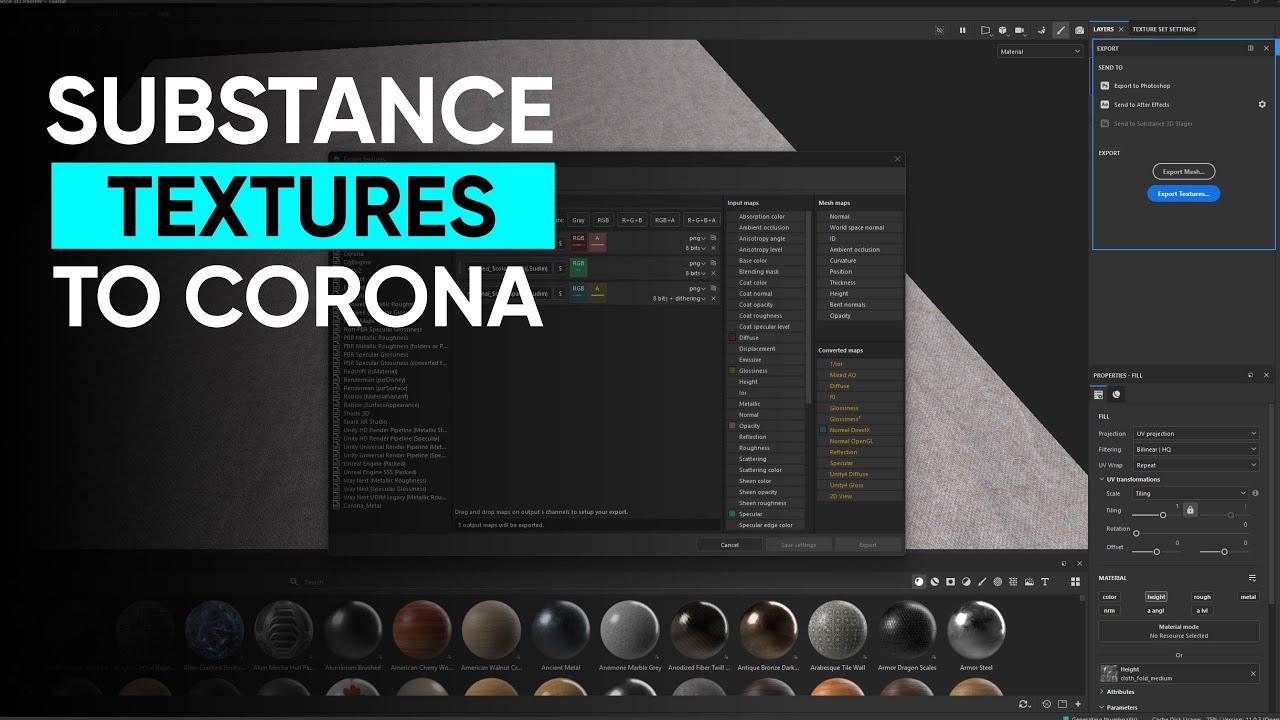Toggle the rough channel button
Image resolution: width=1280 pixels, height=720 pixels.
point(1202,597)
